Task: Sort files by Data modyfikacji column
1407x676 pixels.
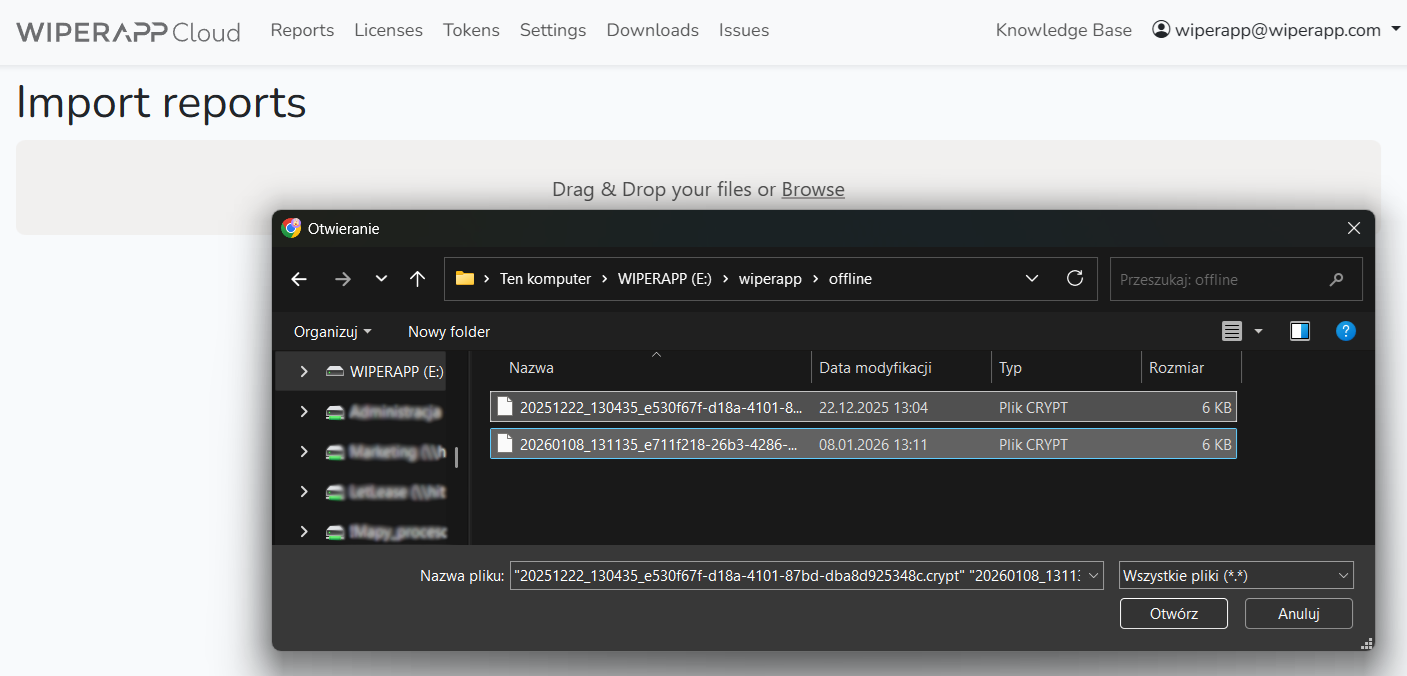Action: click(x=875, y=368)
